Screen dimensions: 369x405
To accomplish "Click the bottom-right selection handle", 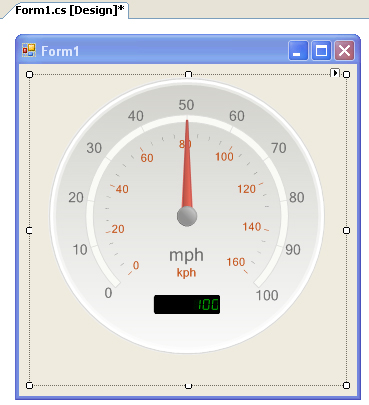I will (347, 386).
